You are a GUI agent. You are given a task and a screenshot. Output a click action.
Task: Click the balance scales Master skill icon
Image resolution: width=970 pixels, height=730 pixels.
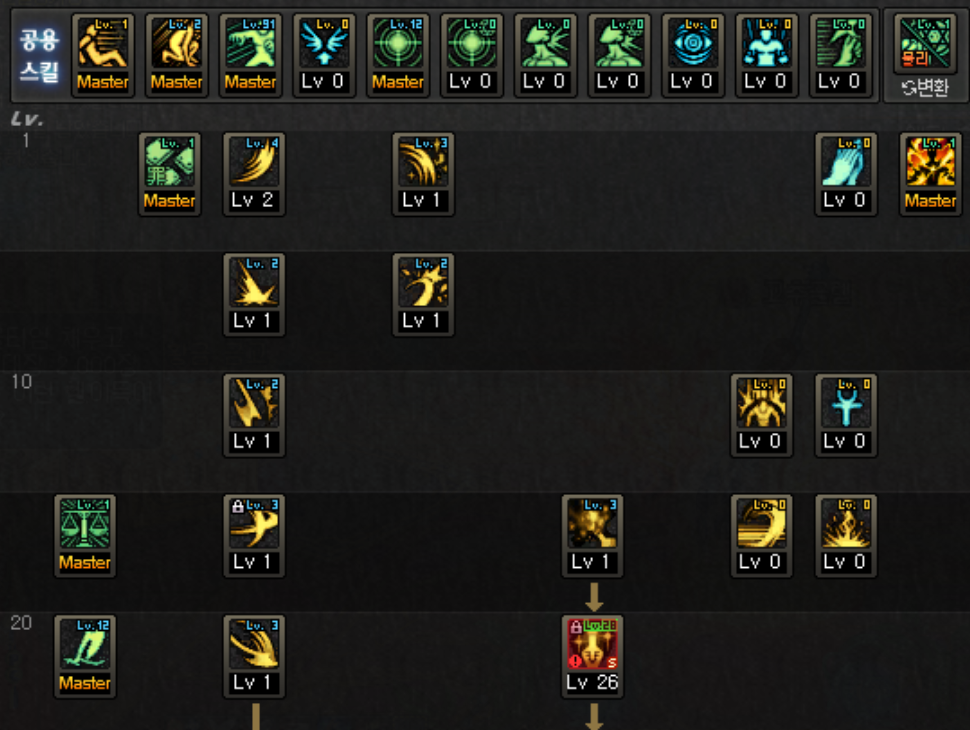pos(85,536)
